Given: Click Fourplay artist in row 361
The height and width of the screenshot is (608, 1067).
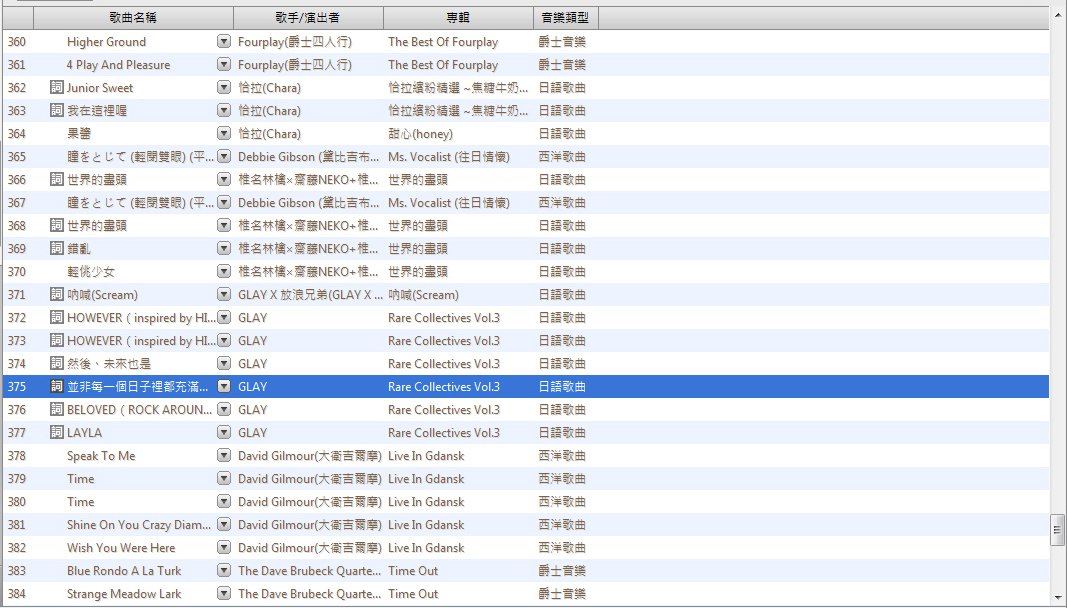Looking at the screenshot, I should point(295,65).
